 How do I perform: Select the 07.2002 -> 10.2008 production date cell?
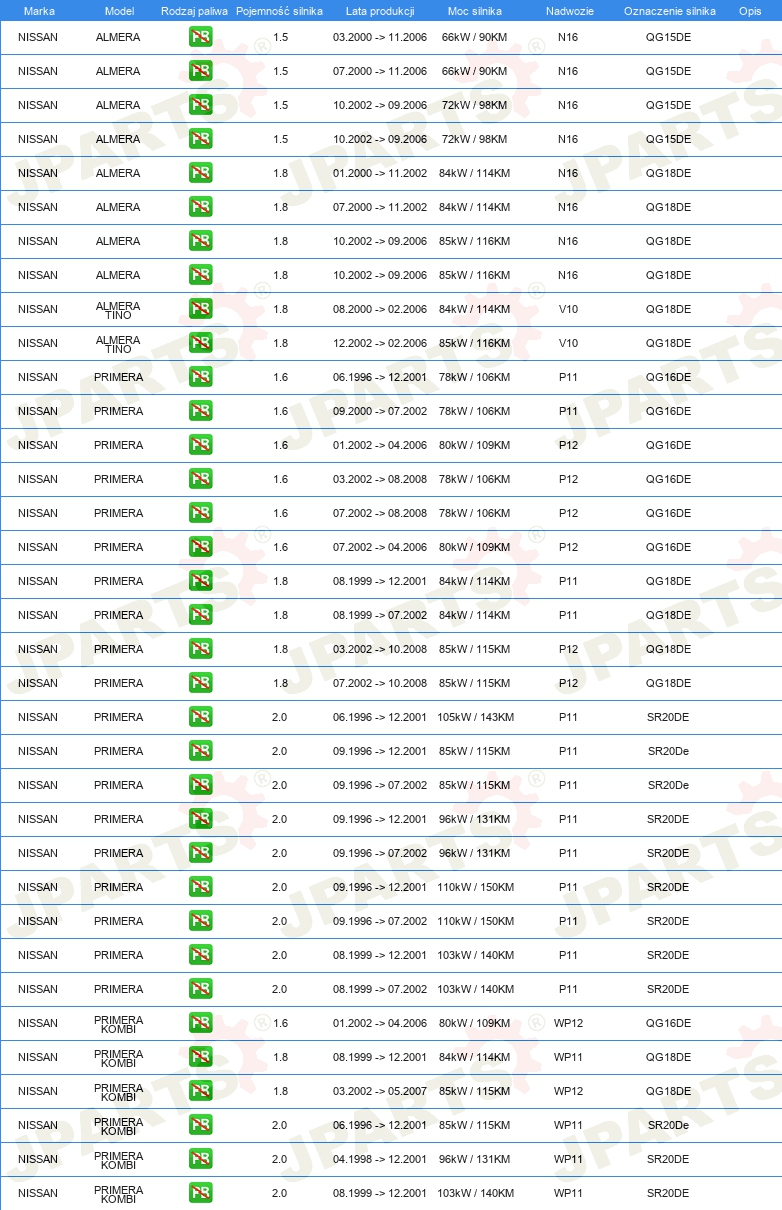pyautogui.click(x=380, y=683)
